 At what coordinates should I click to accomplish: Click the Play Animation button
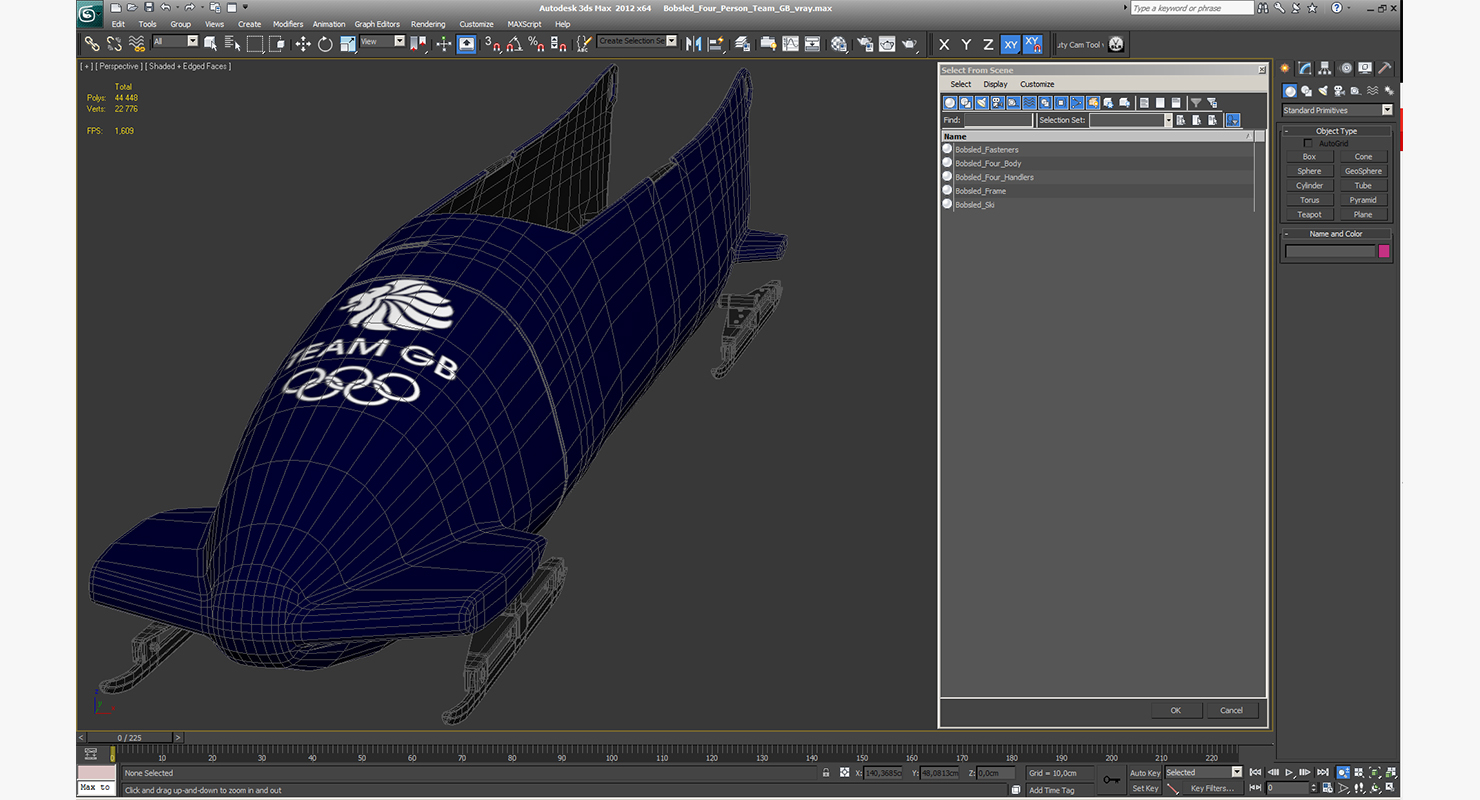click(x=1290, y=772)
